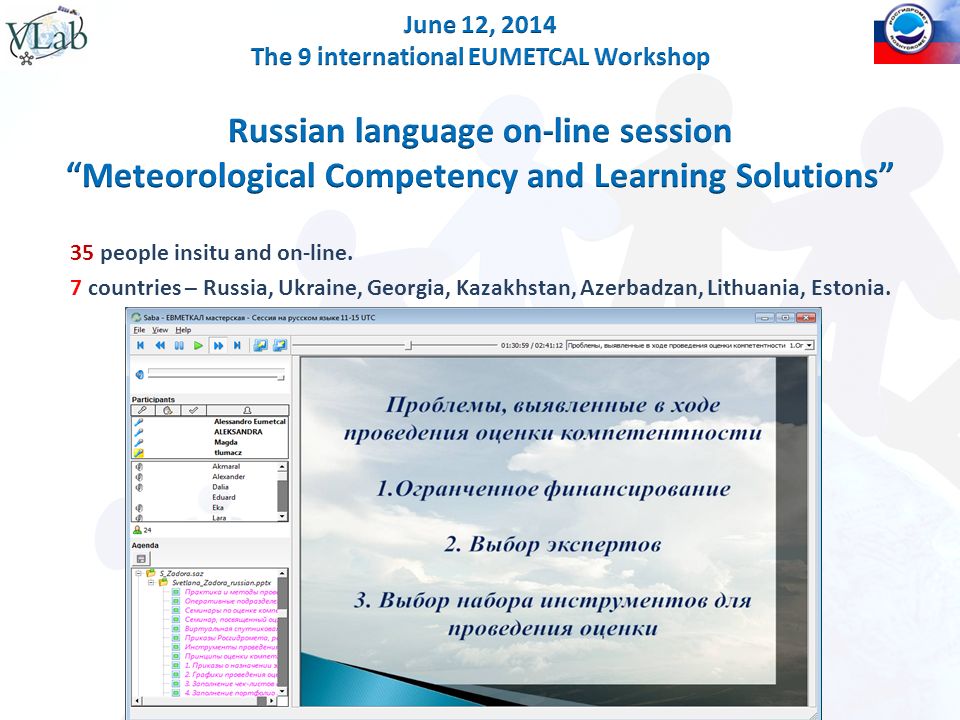This screenshot has width=960, height=720.
Task: Skip to the end of the recording
Action: pyautogui.click(x=237, y=345)
